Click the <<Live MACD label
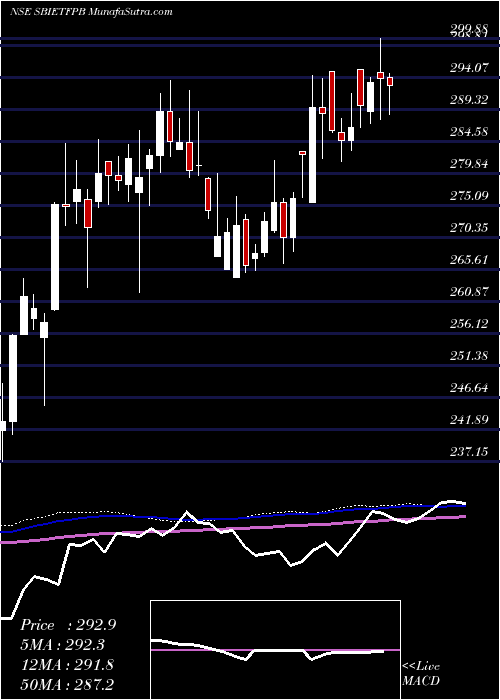 click(421, 674)
